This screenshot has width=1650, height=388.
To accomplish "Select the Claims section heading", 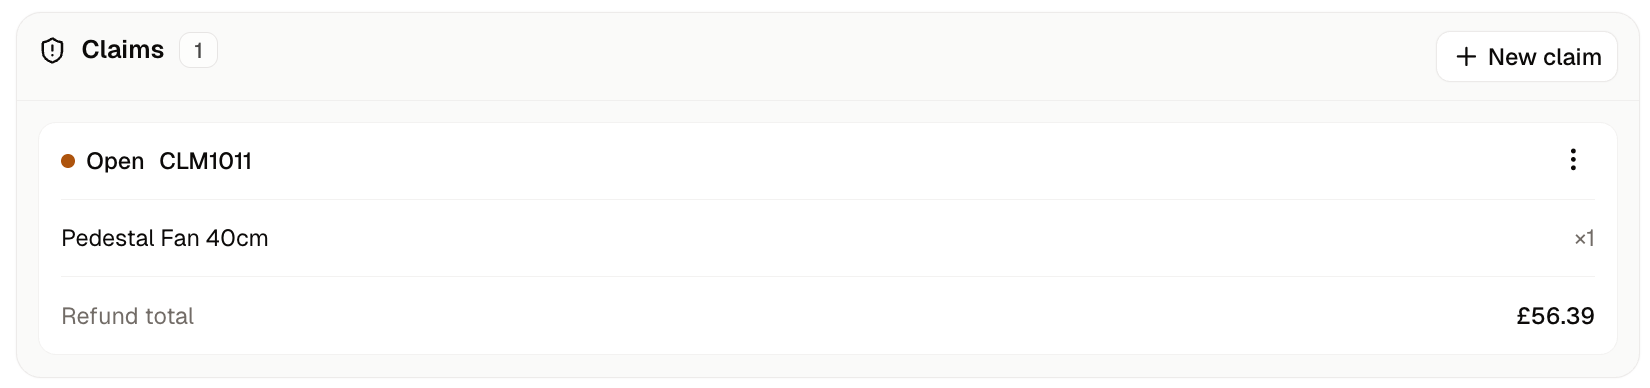I will coord(123,50).
